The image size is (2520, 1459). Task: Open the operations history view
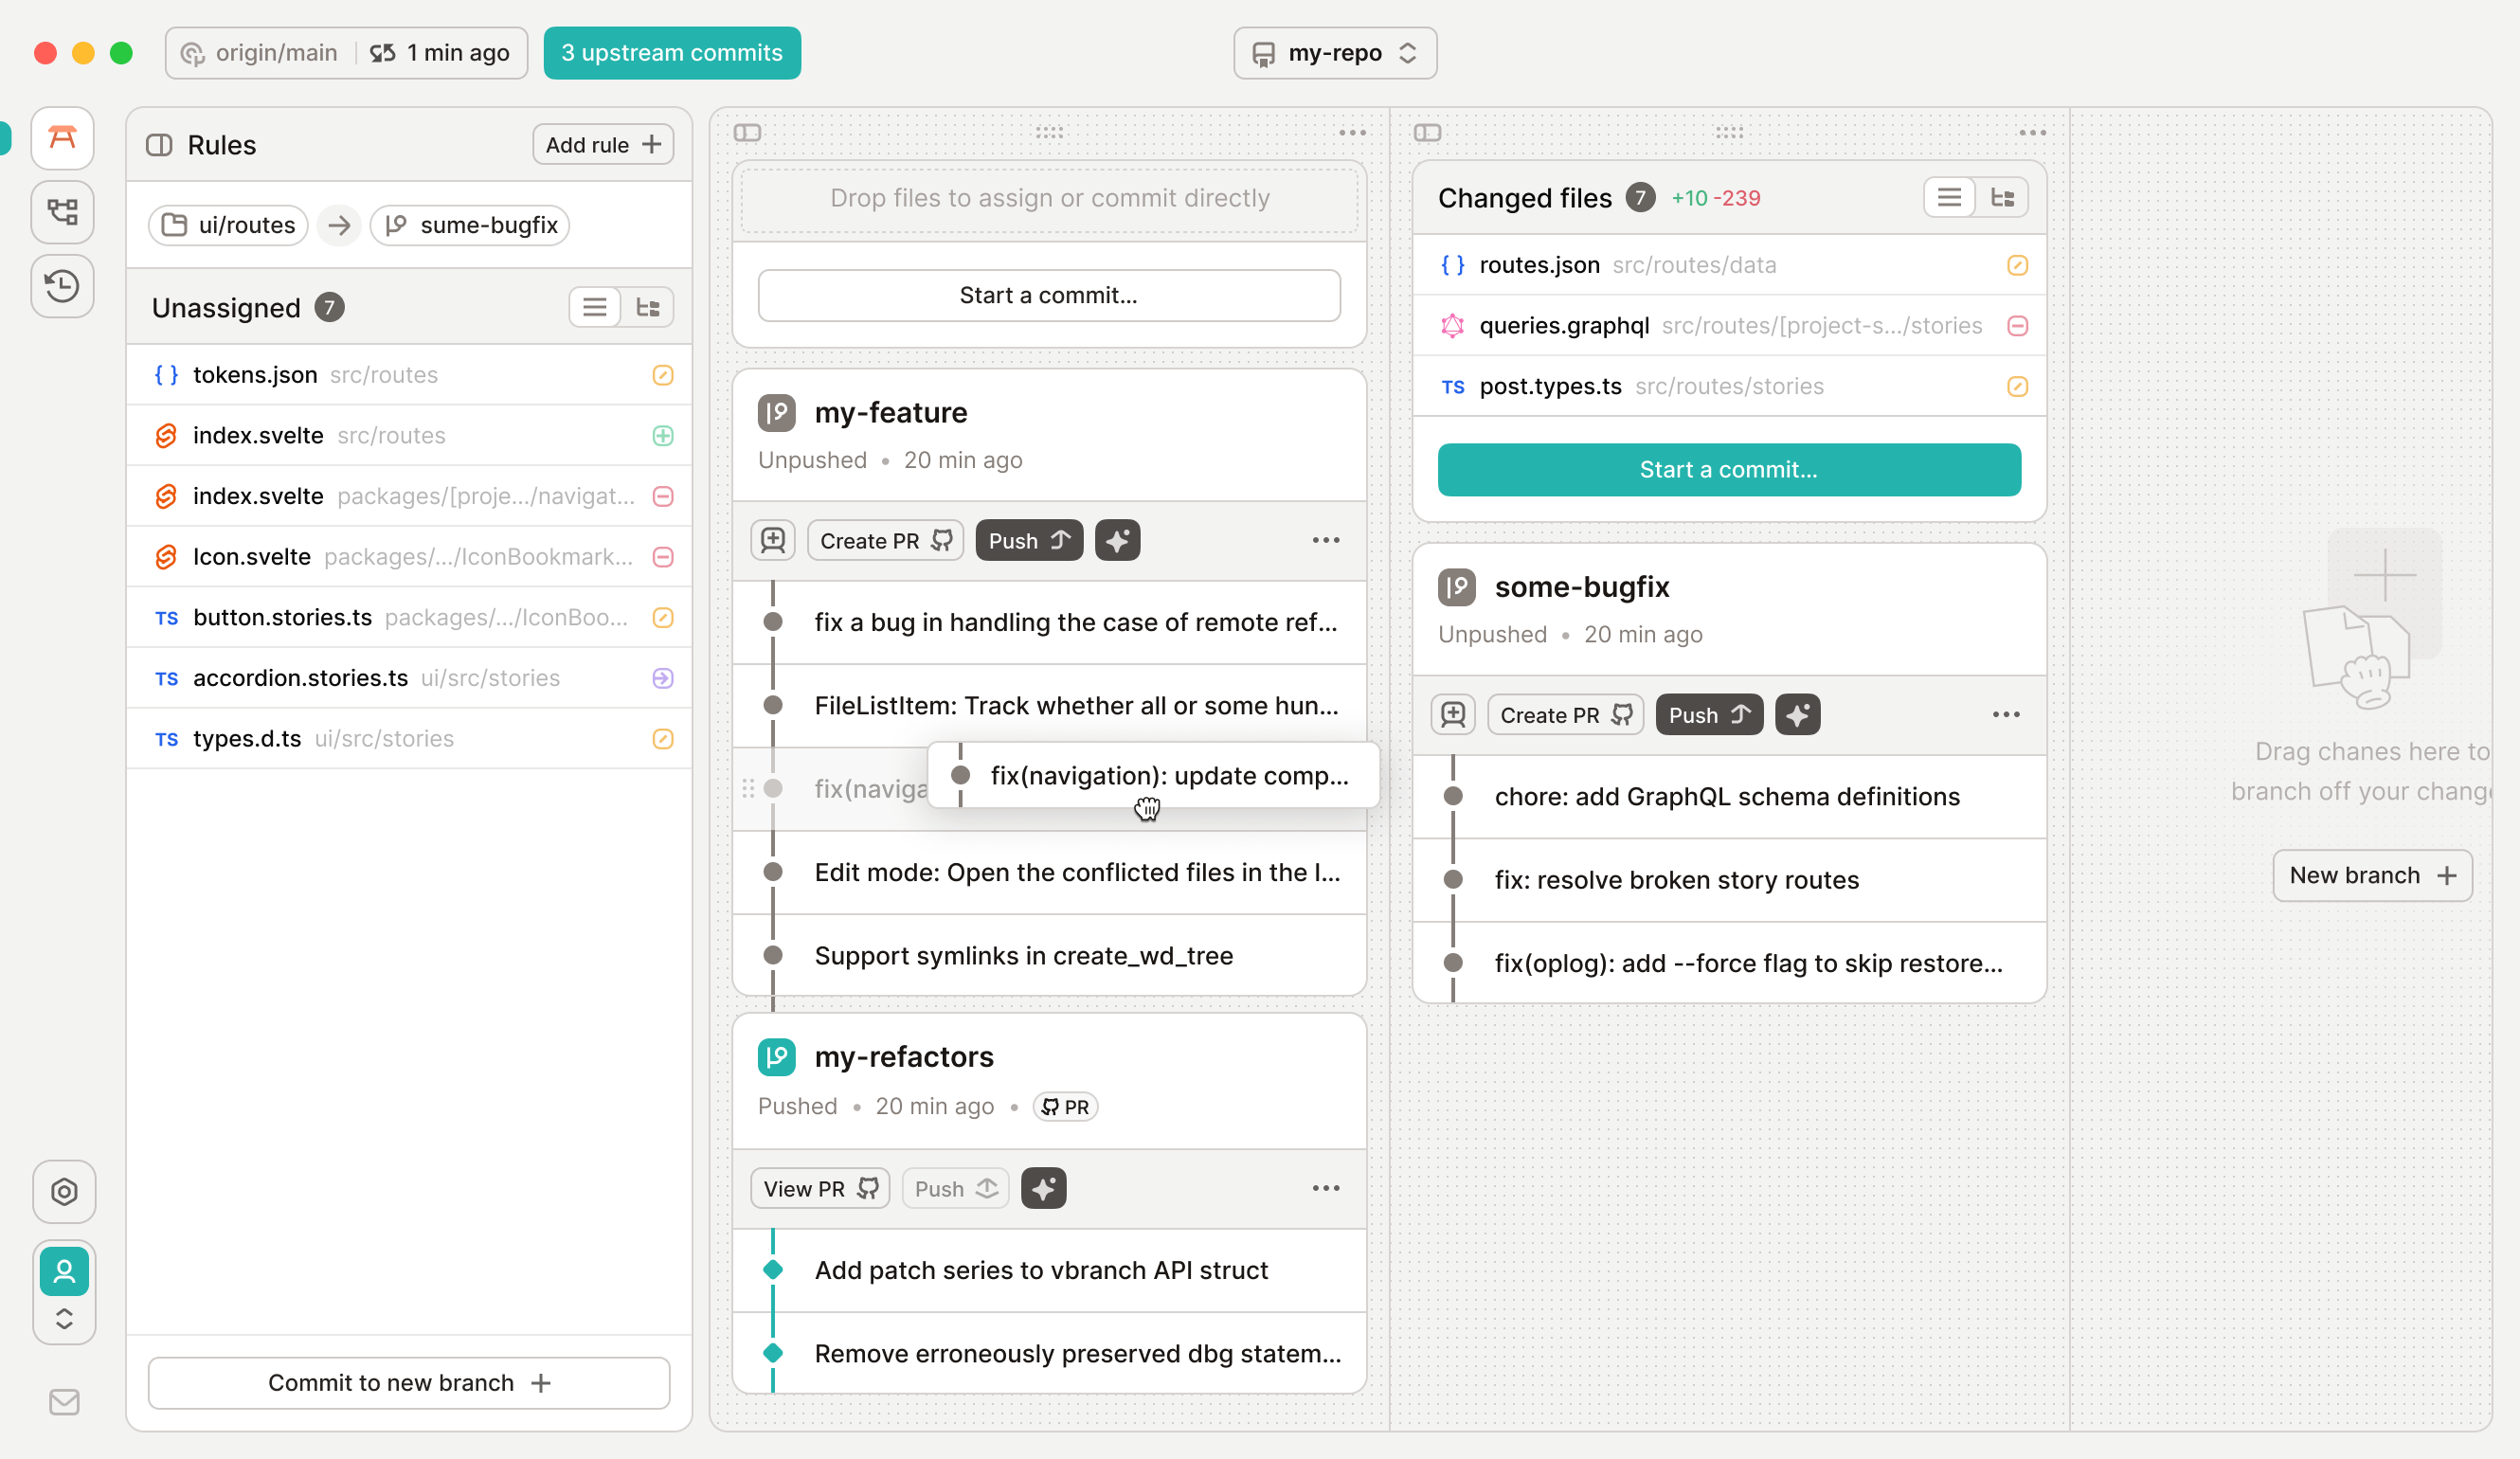[x=62, y=286]
